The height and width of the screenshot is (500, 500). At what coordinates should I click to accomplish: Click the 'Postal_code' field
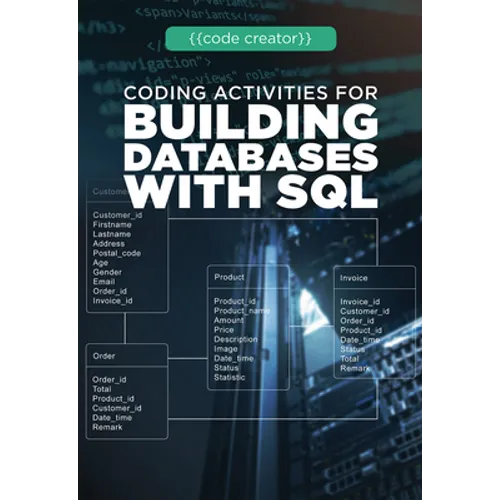[117, 253]
